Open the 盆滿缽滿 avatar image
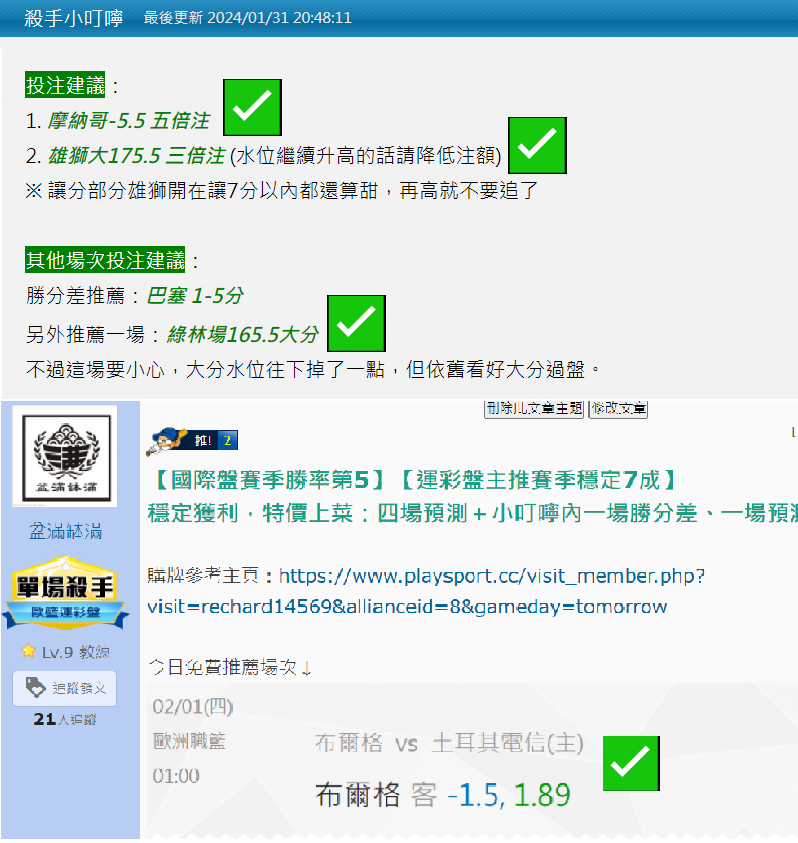The width and height of the screenshot is (798, 843). (x=65, y=455)
